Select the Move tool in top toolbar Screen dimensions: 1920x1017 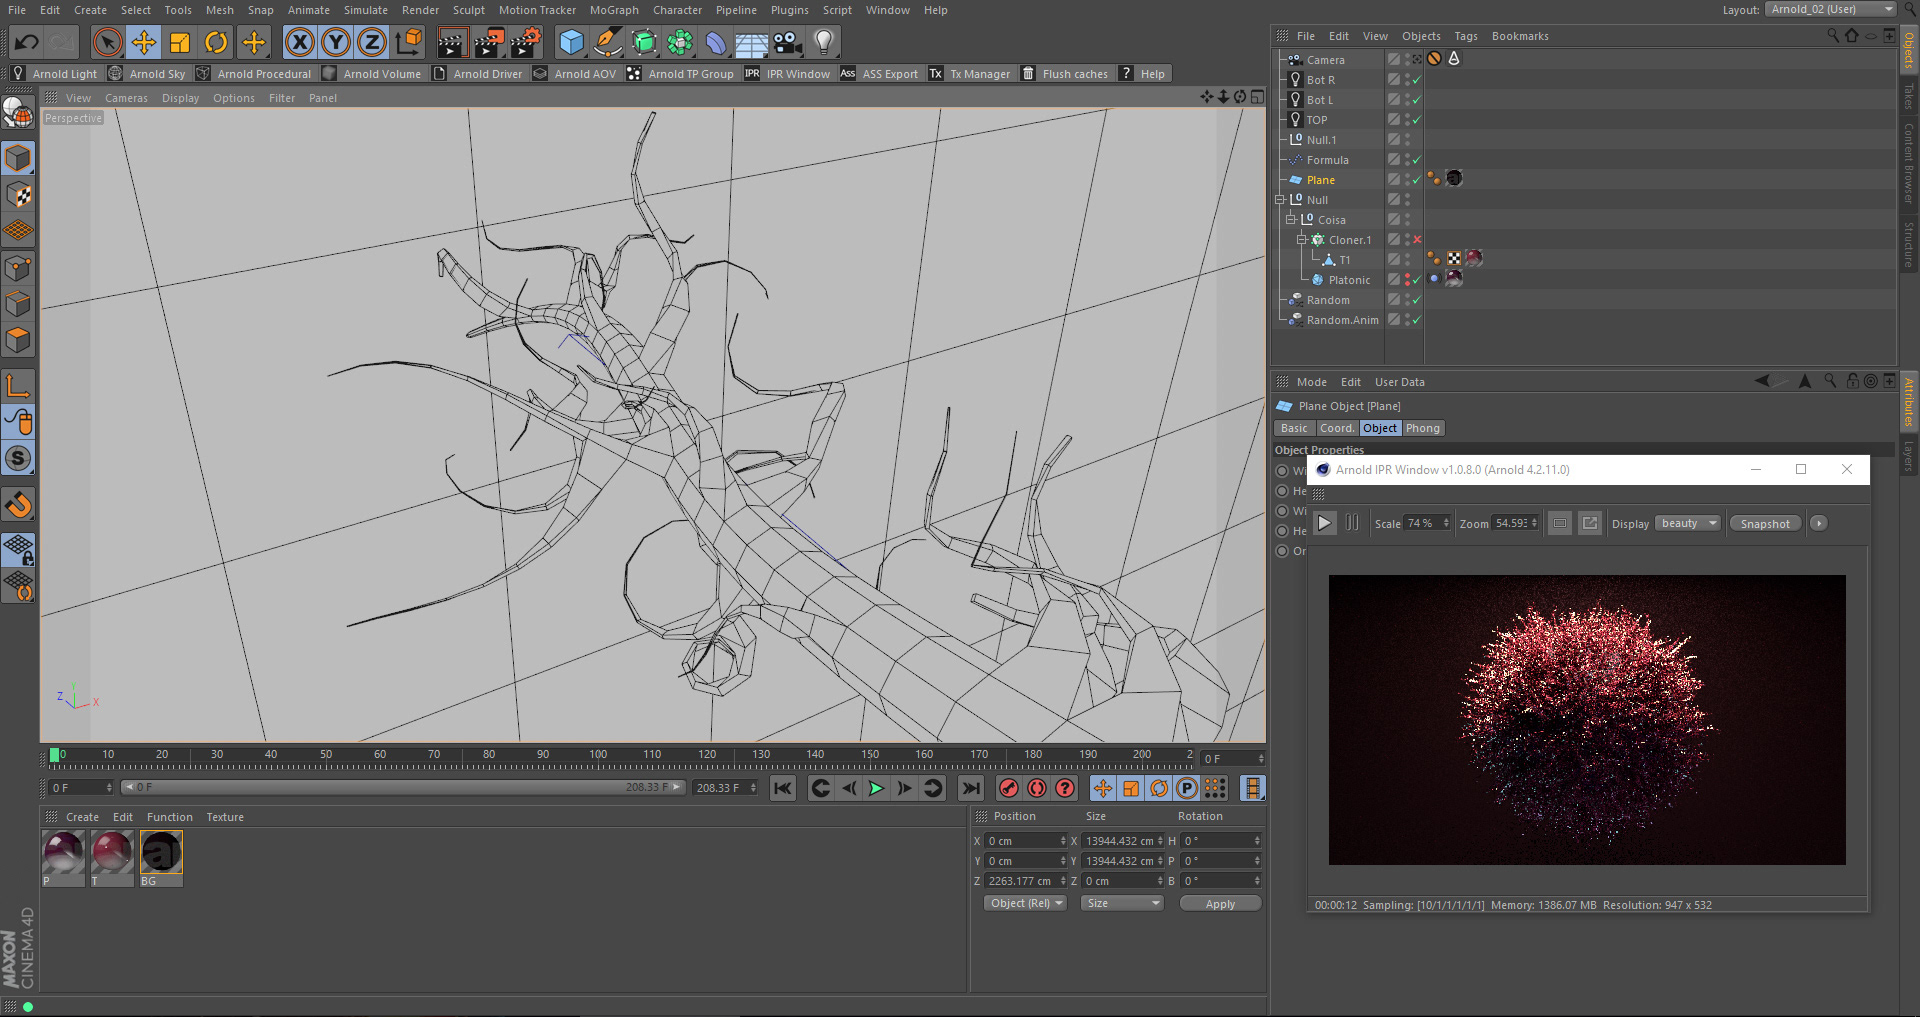(144, 42)
